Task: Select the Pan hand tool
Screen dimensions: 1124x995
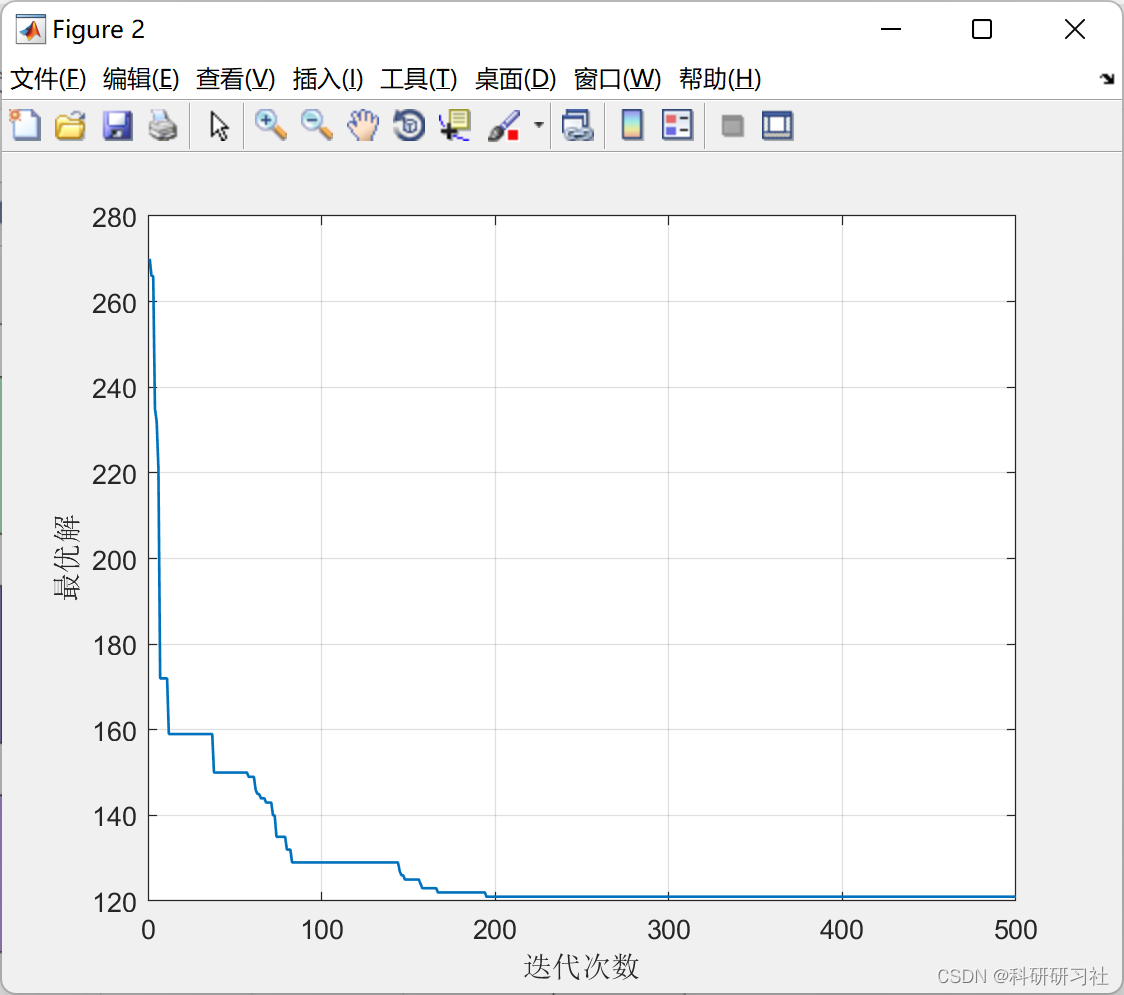Action: (x=363, y=125)
